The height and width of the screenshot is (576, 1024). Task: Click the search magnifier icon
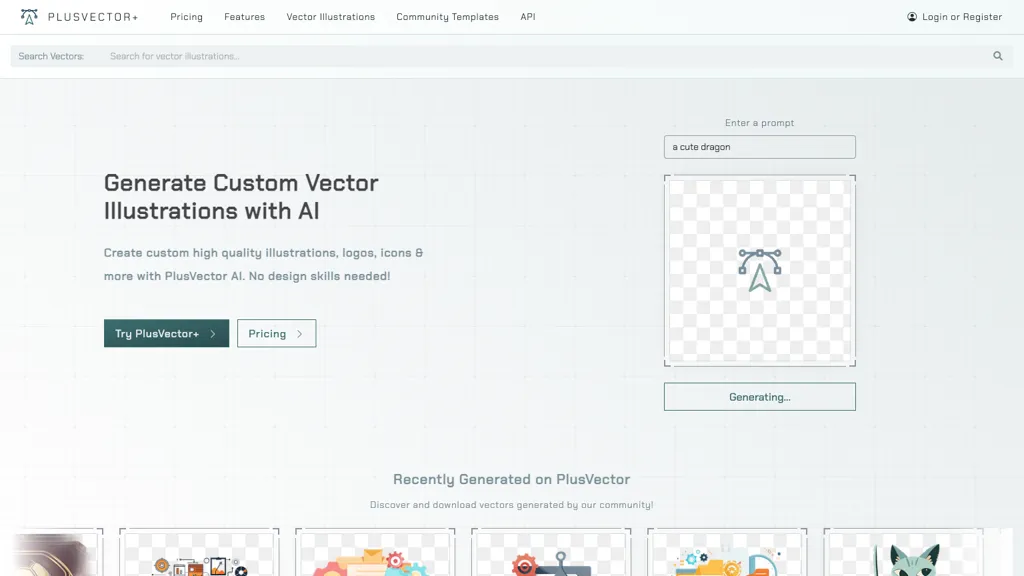[x=997, y=56]
